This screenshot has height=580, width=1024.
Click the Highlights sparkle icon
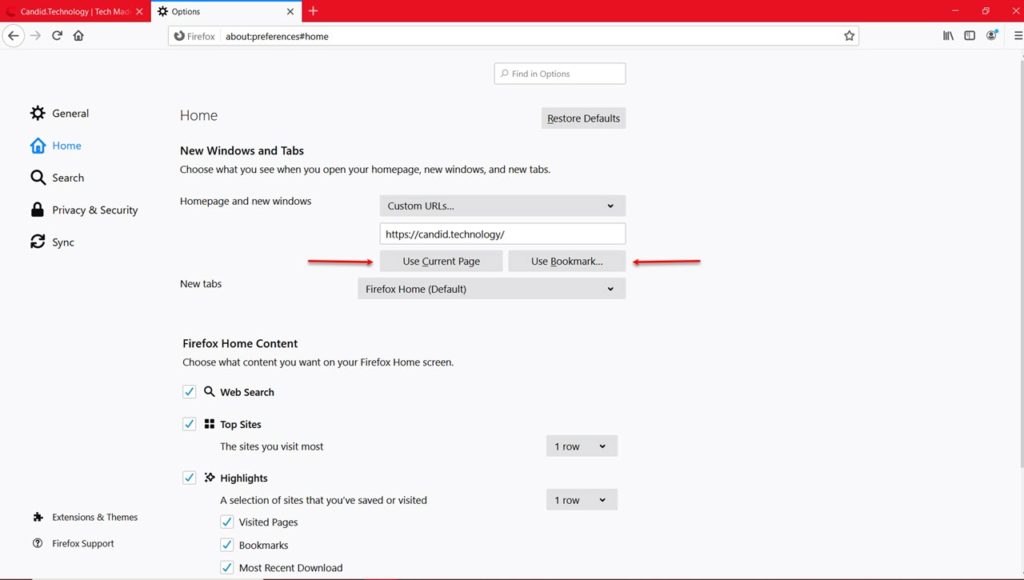point(209,477)
